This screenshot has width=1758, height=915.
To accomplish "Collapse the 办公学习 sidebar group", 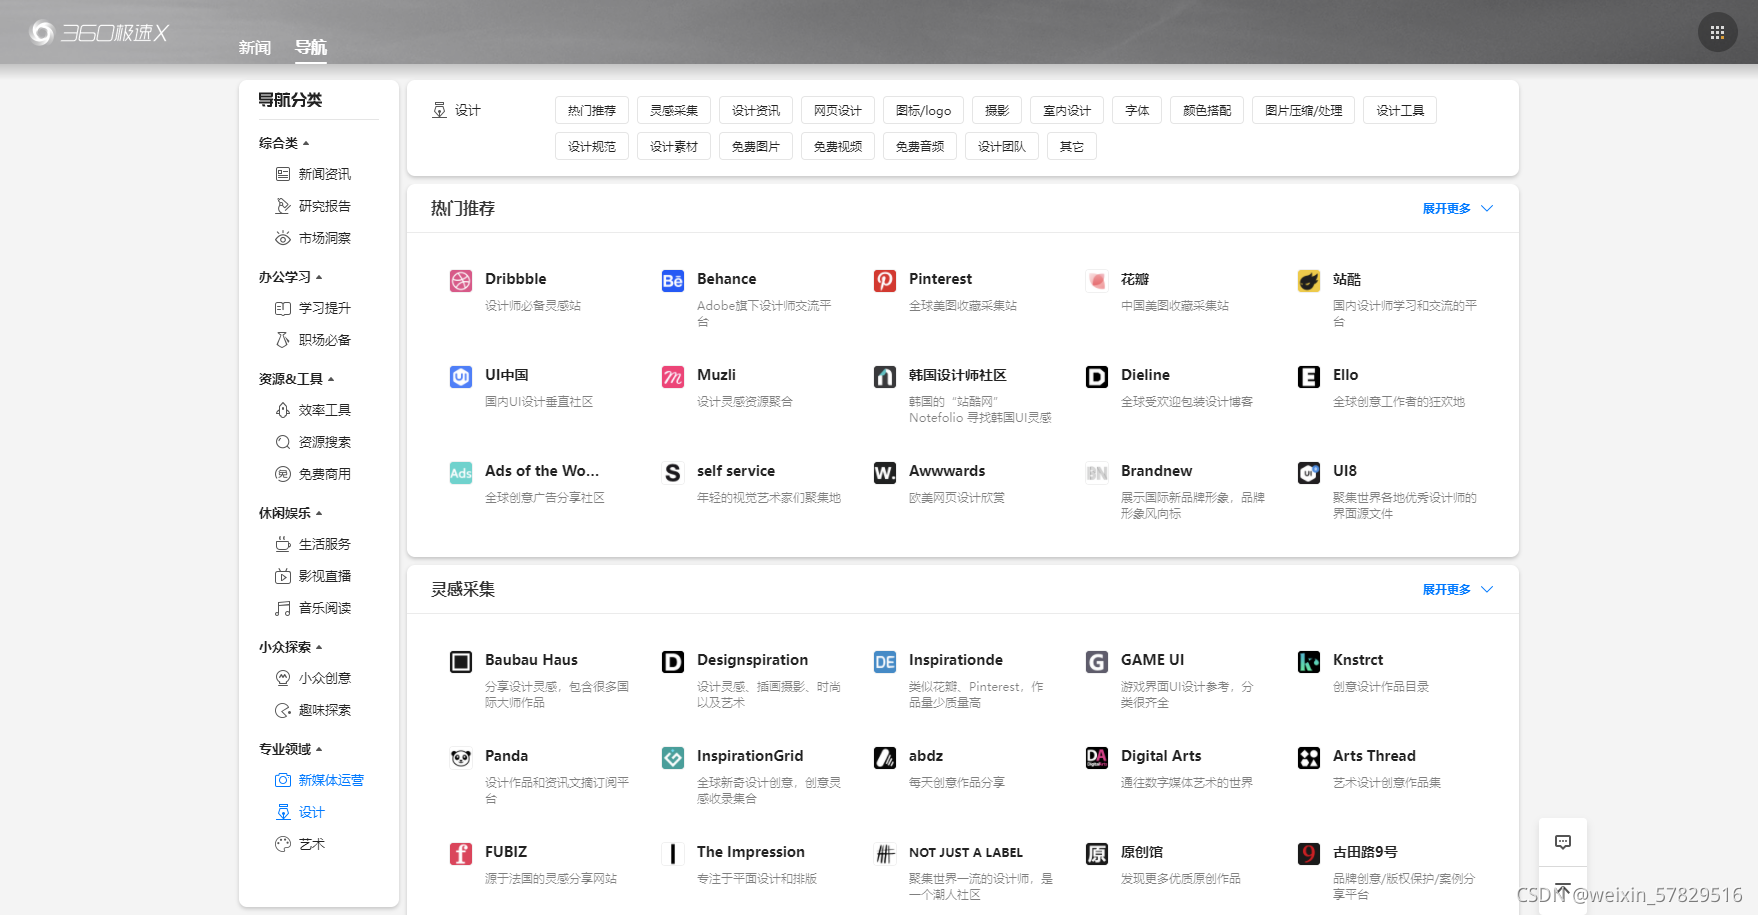I will click(290, 277).
